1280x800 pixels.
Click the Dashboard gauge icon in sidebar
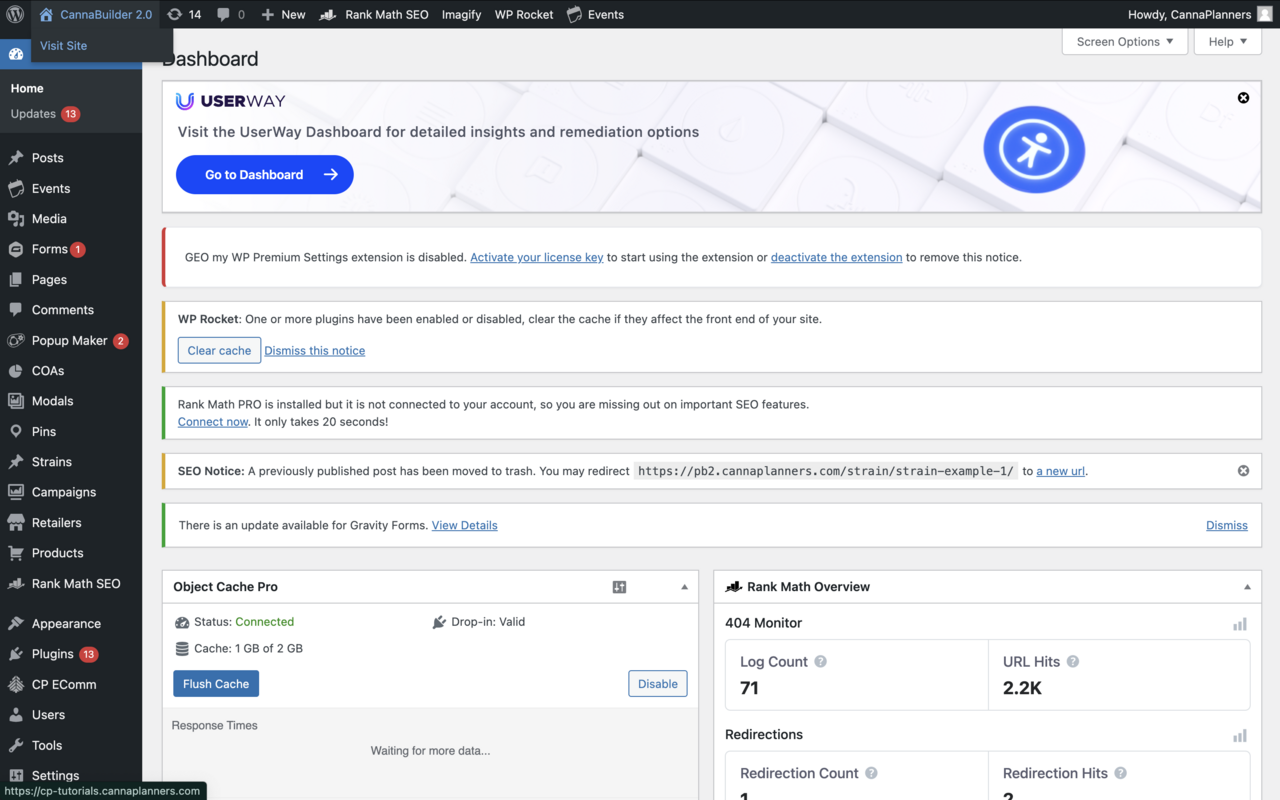tap(15, 54)
